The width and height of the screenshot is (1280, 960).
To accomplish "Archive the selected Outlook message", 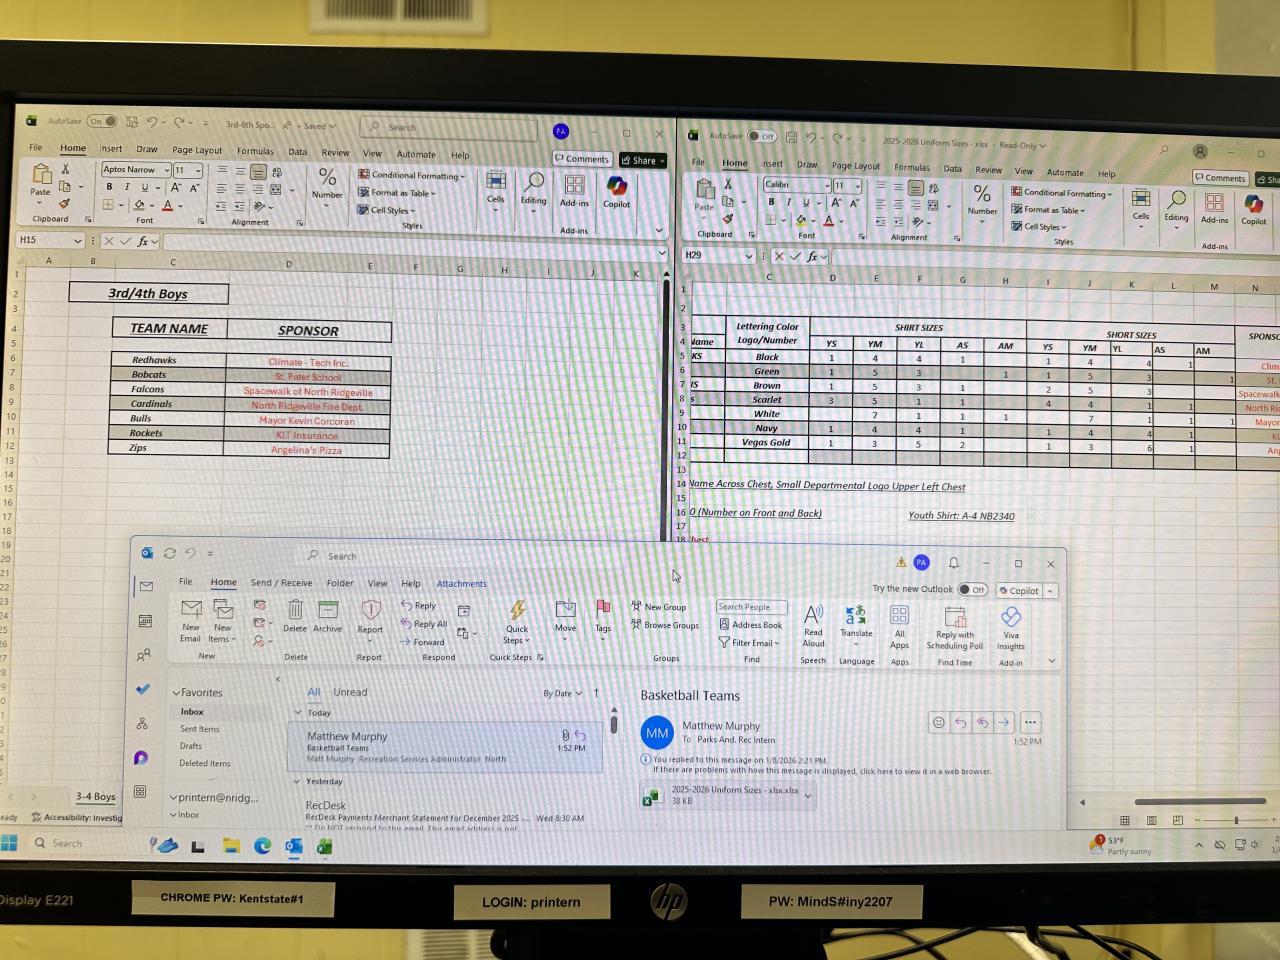I will pos(327,616).
